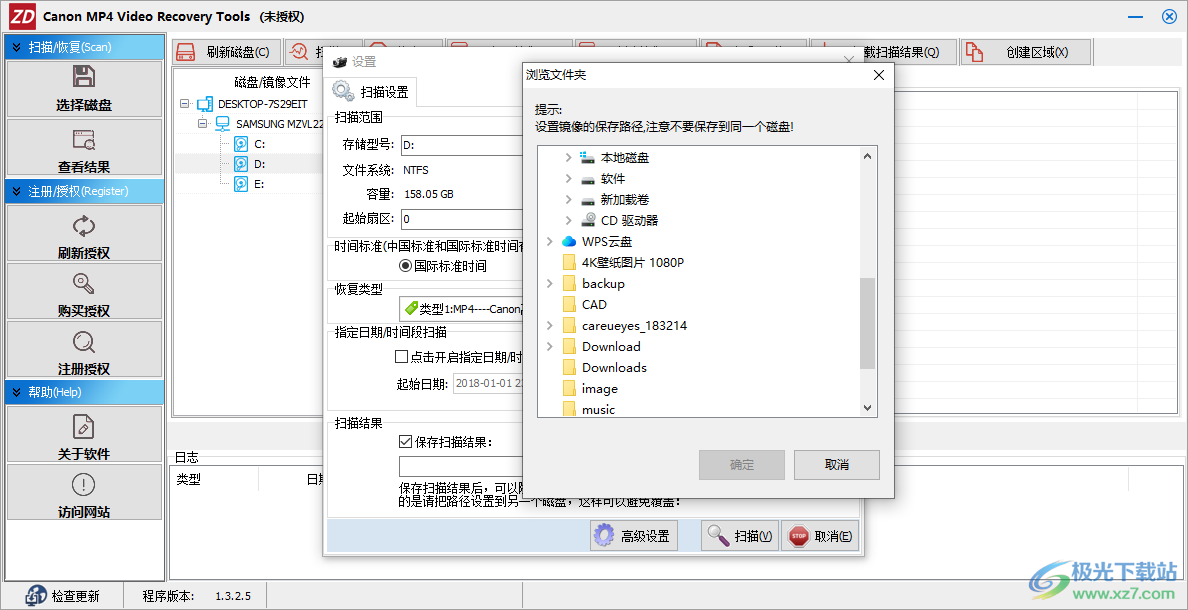The height and width of the screenshot is (610, 1188).
Task: Open the 注册授权 register license icon
Action: [x=83, y=342]
